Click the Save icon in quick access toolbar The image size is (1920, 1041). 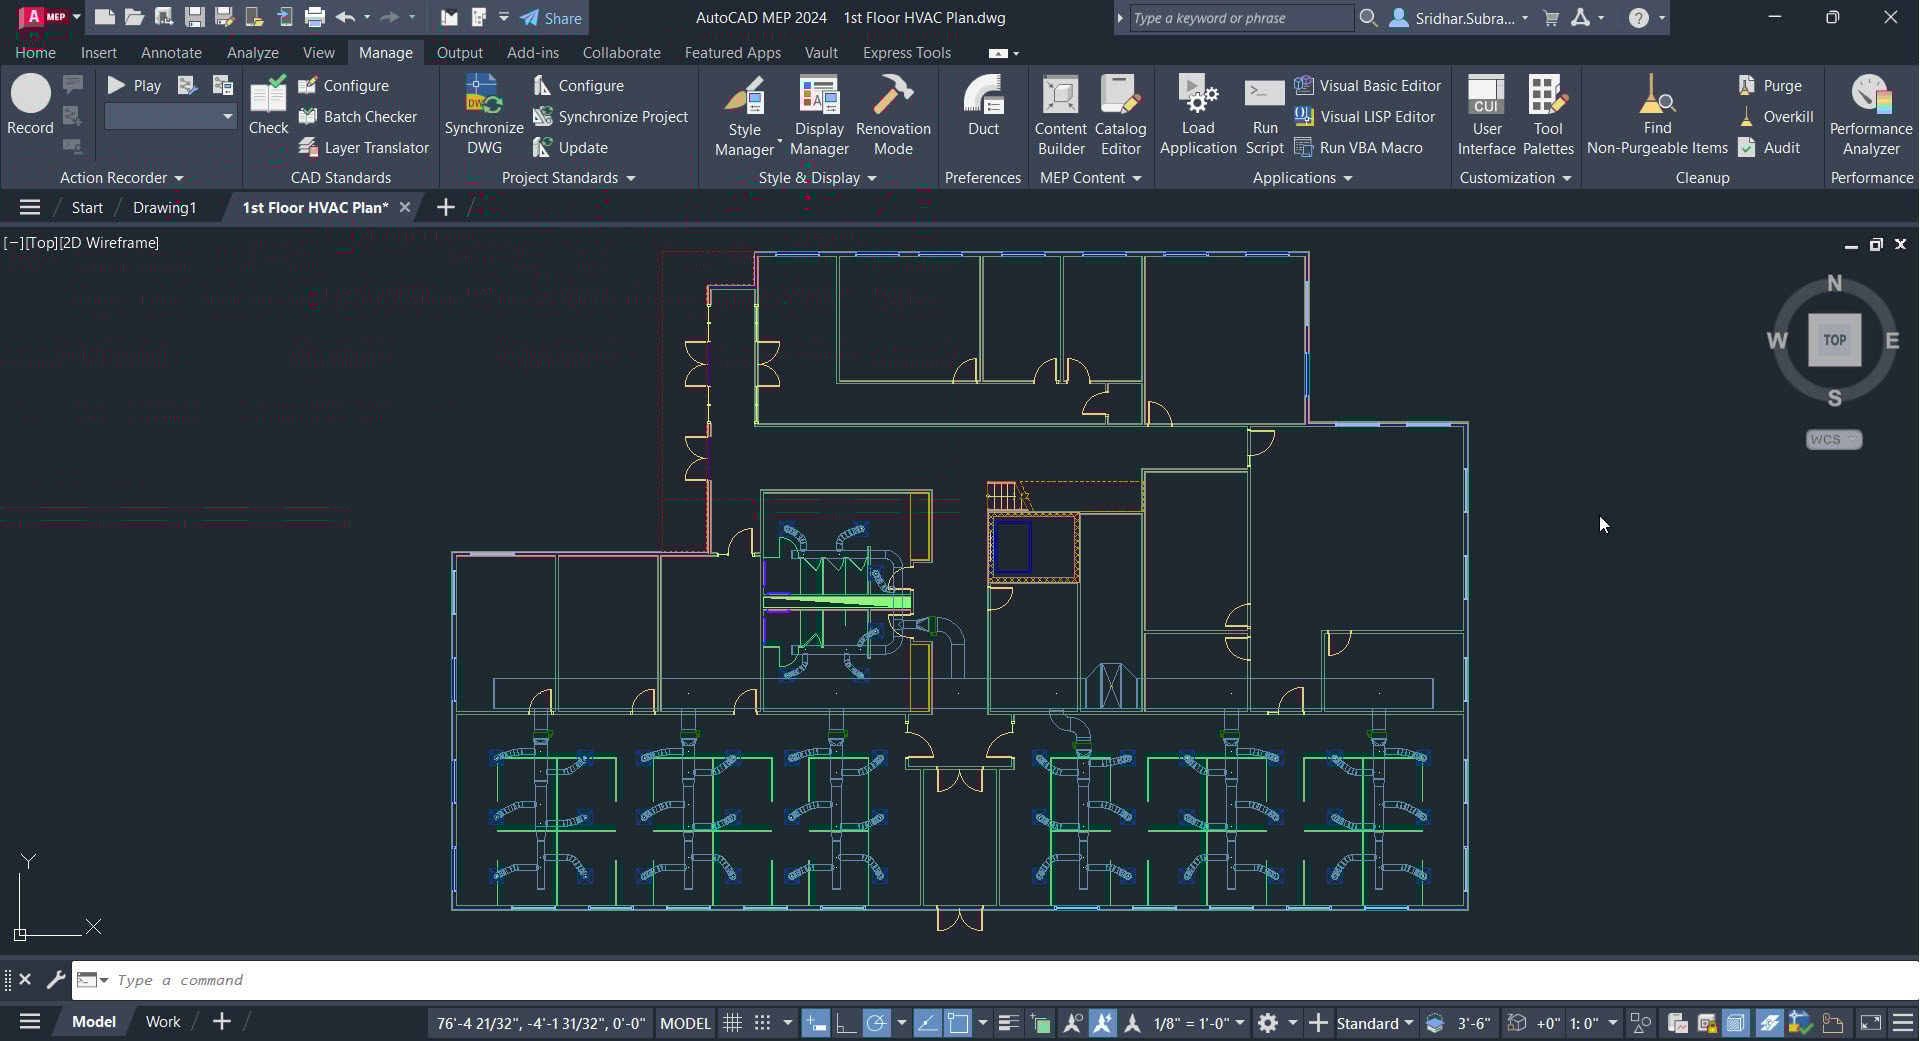pyautogui.click(x=194, y=17)
